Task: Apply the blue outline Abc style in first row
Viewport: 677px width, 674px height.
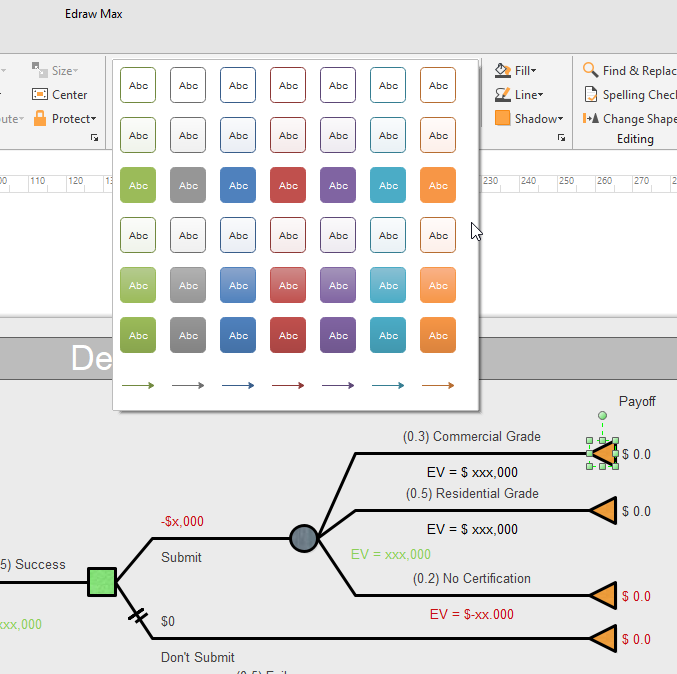Action: [x=238, y=85]
